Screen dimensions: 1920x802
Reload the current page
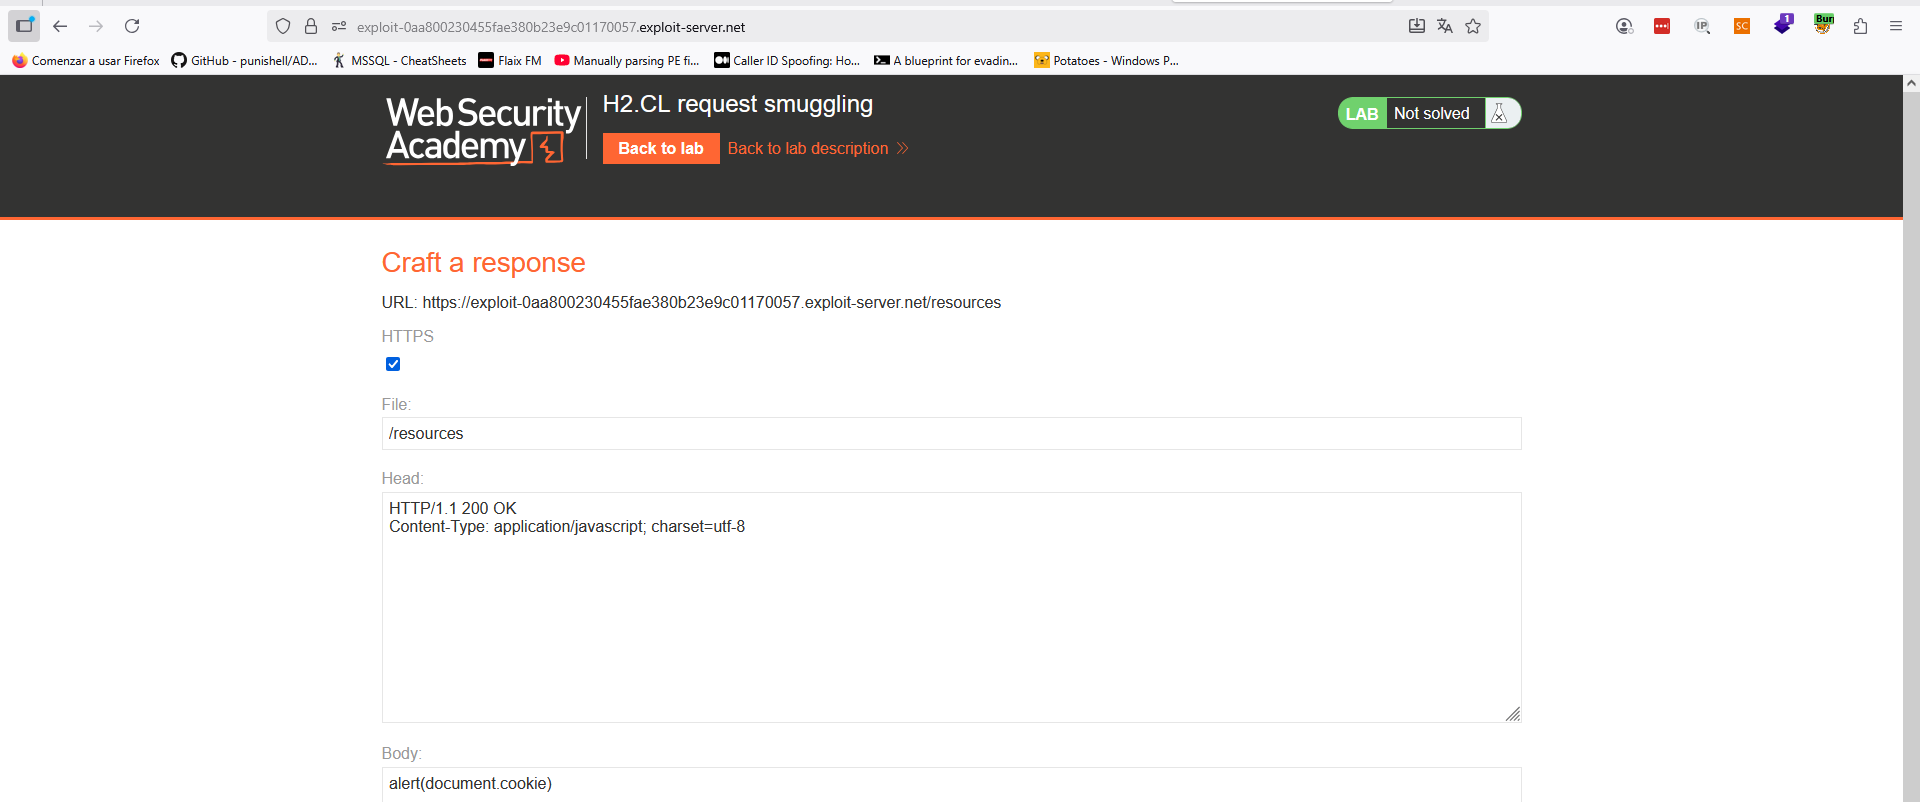coord(132,27)
